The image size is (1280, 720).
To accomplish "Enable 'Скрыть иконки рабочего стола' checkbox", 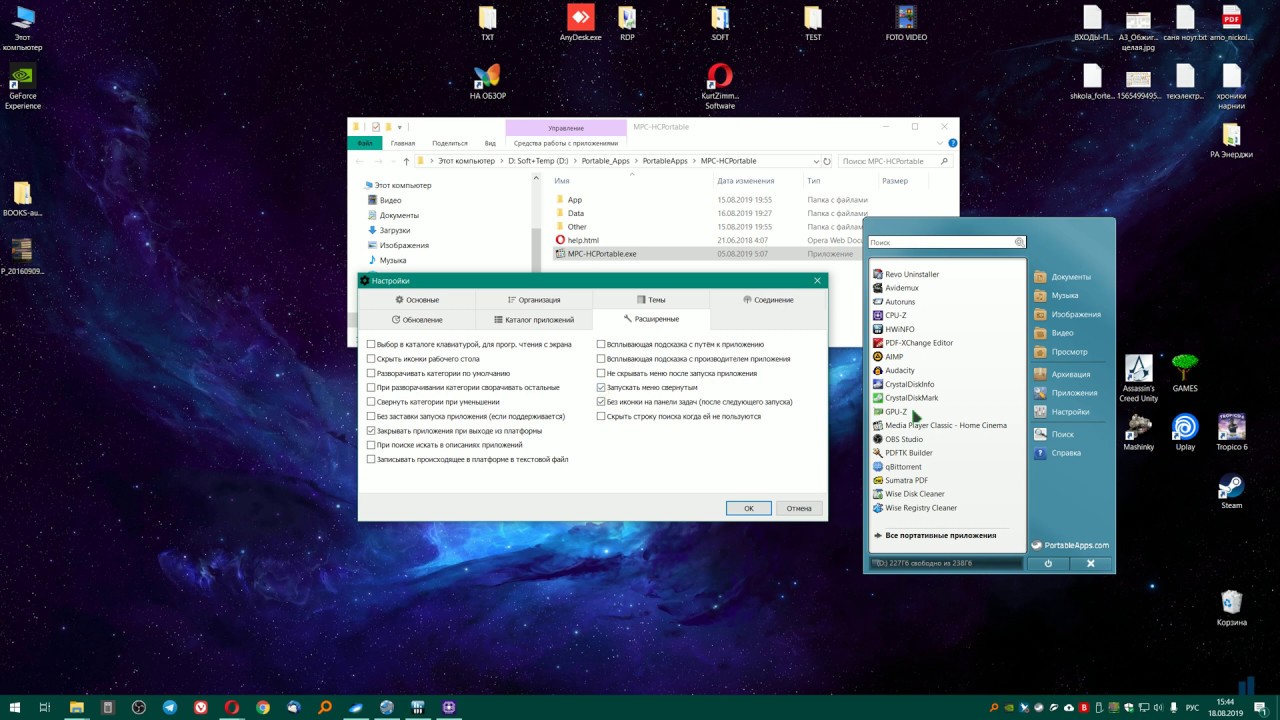I will (371, 358).
